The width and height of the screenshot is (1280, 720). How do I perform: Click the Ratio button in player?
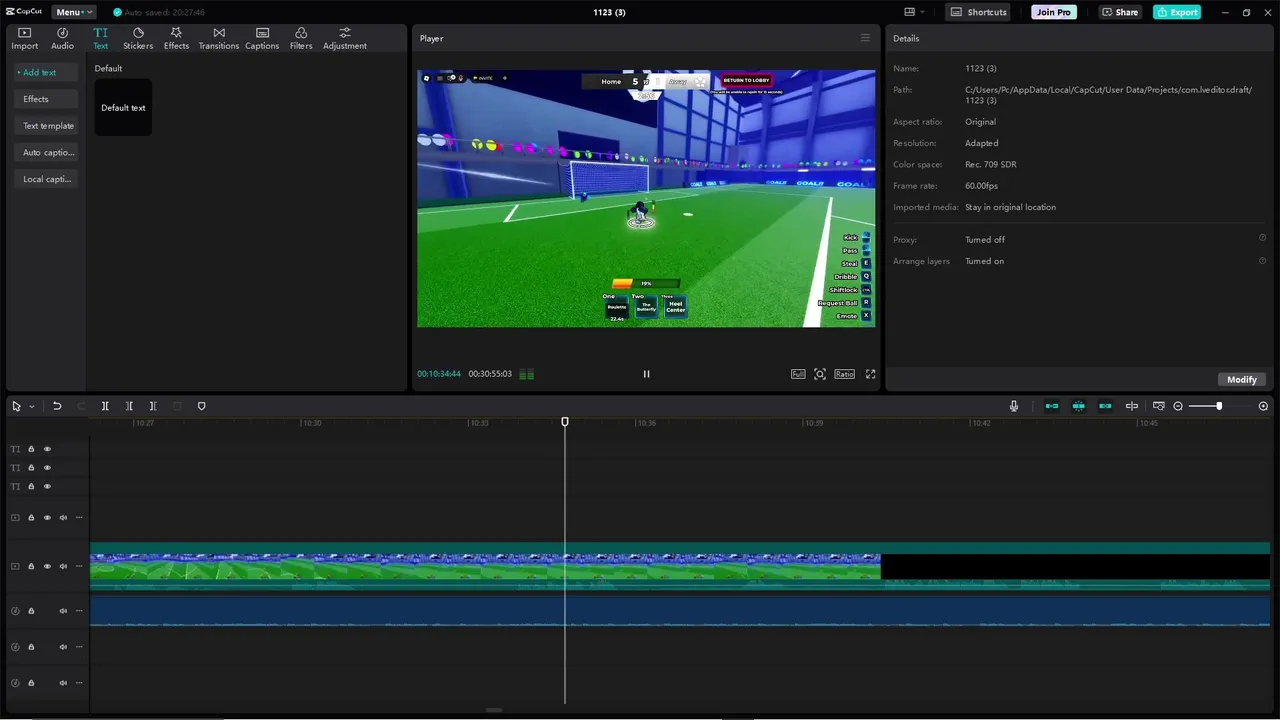[845, 374]
